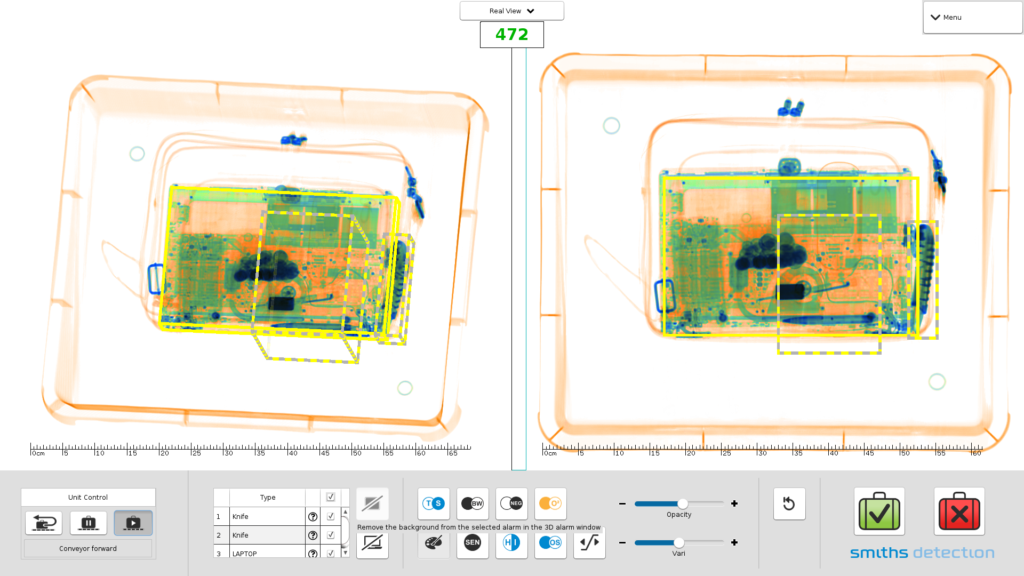Apply the NEG negative image filter
The width and height of the screenshot is (1024, 576).
pyautogui.click(x=511, y=503)
